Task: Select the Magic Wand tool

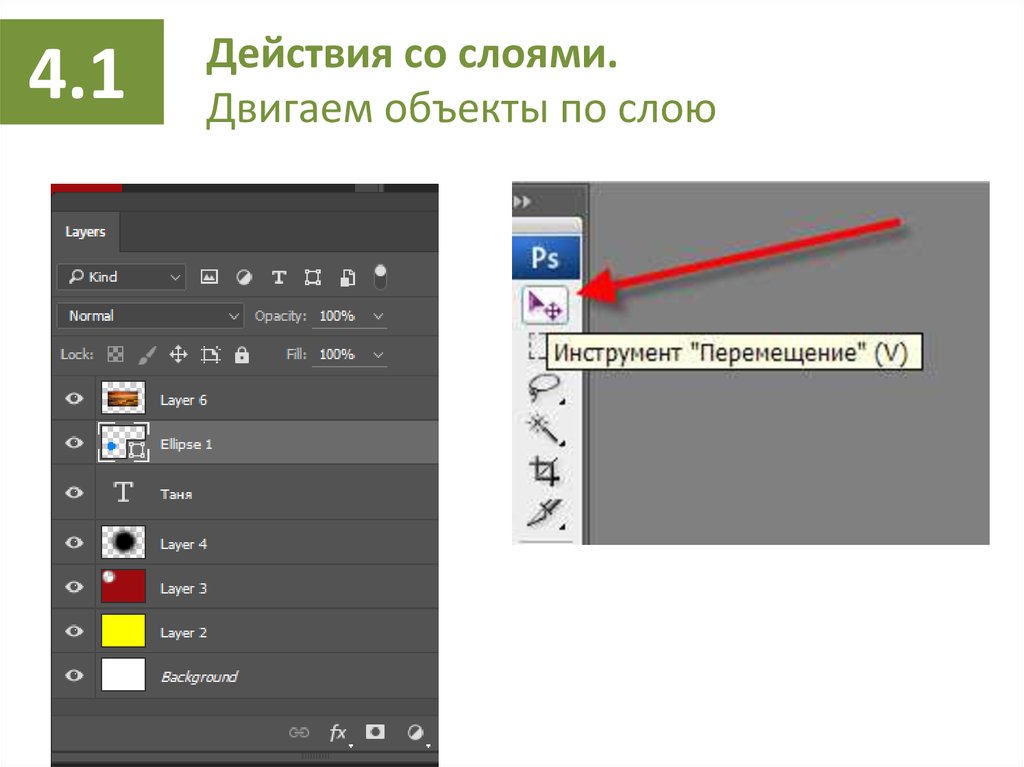Action: tap(543, 429)
